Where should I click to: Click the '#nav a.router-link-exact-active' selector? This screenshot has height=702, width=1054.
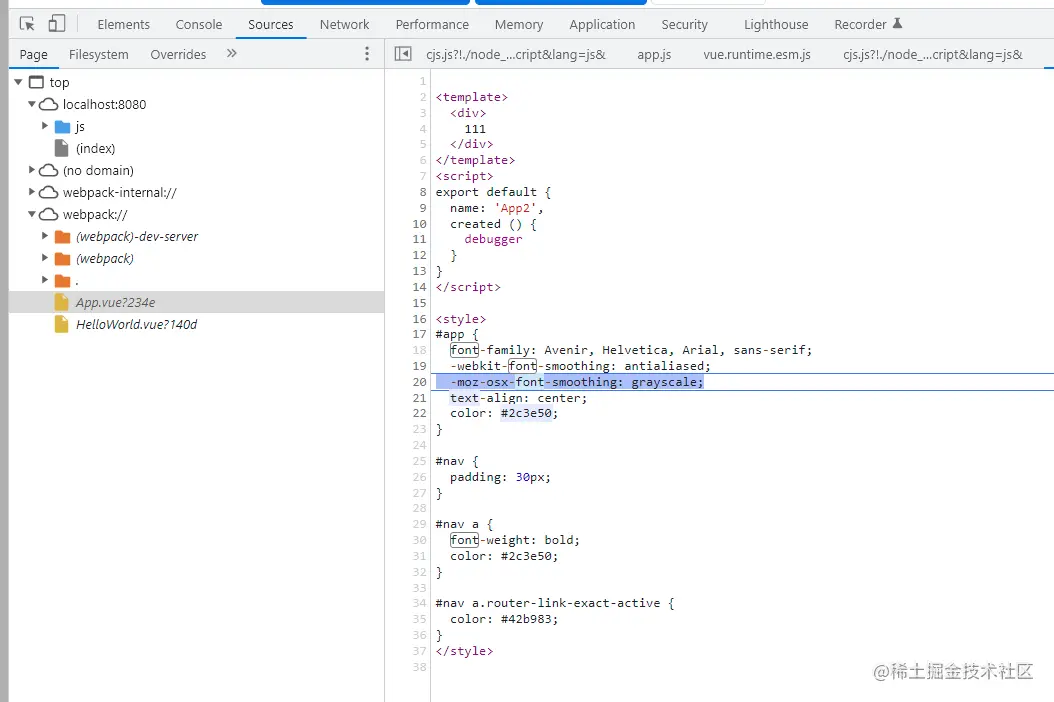point(548,603)
